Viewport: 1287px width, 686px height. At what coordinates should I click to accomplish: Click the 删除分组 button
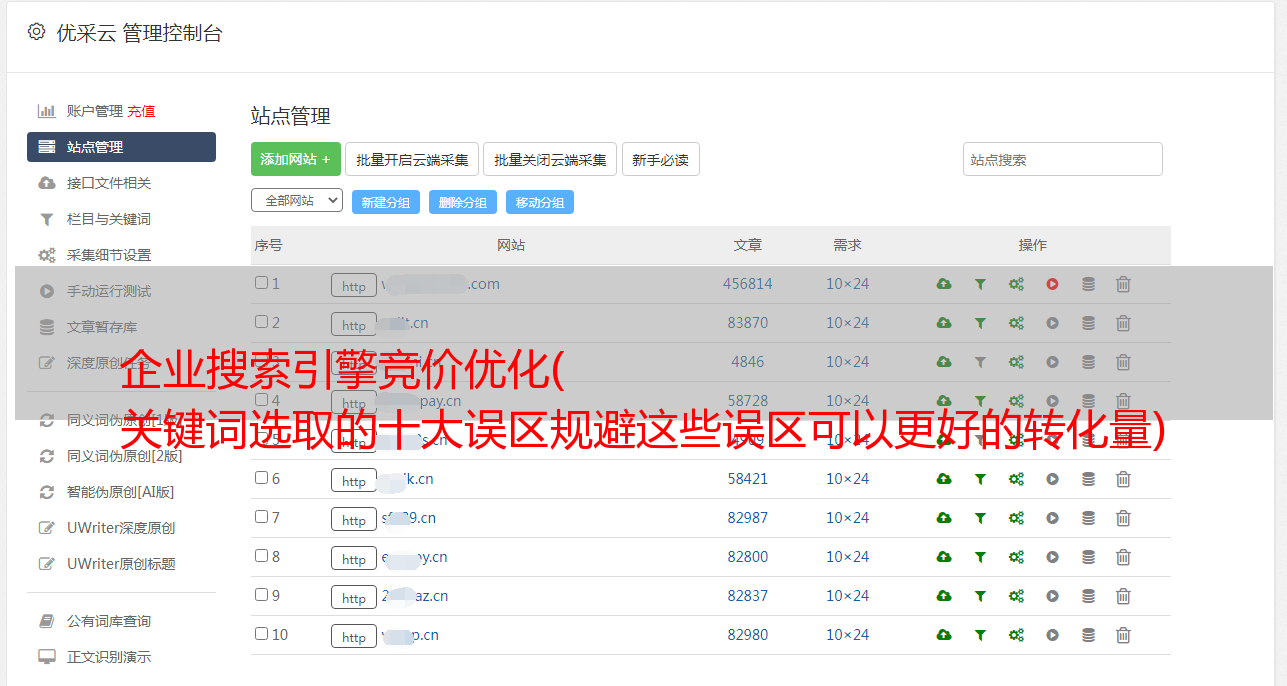pyautogui.click(x=463, y=202)
